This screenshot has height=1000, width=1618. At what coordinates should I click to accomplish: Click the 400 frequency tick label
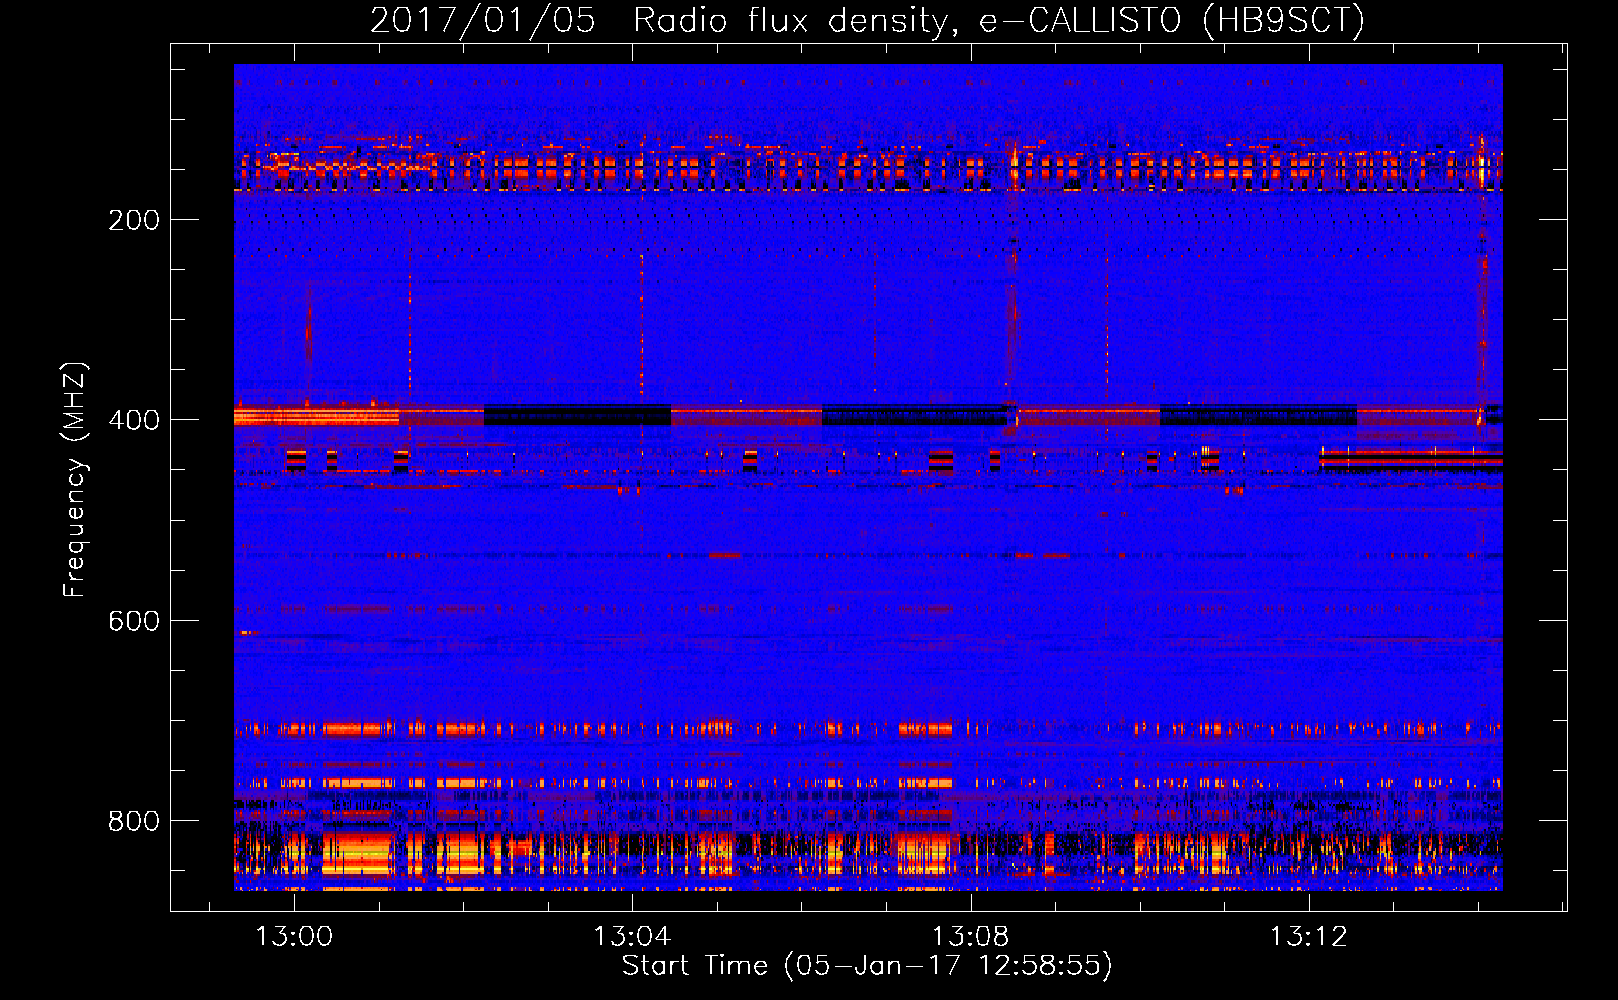(134, 420)
